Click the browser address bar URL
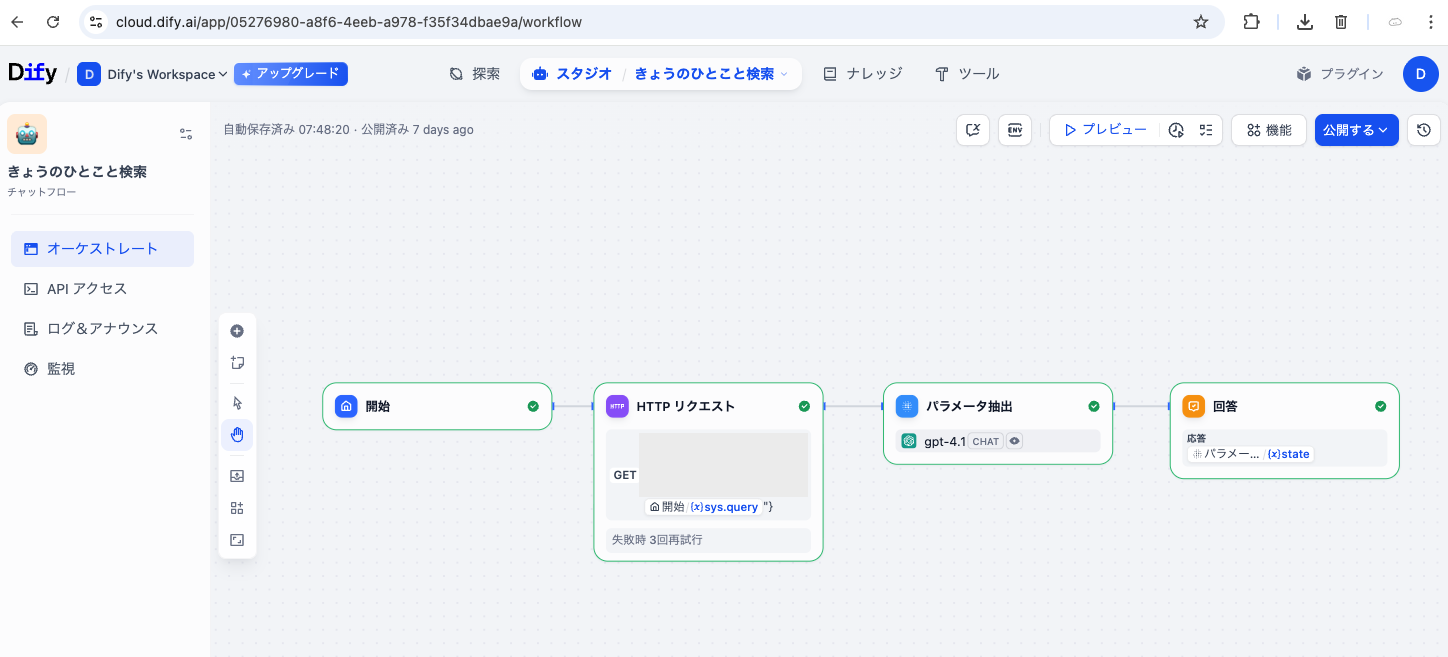Screen dimensions: 1448x657 tap(348, 22)
